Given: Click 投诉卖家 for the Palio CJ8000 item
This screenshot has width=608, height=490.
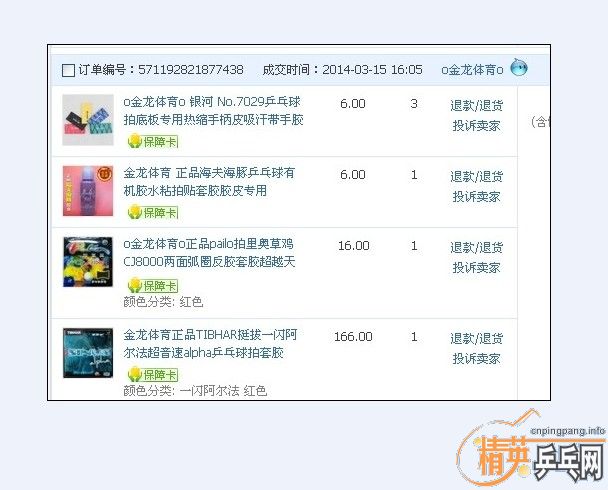Looking at the screenshot, I should [x=476, y=268].
